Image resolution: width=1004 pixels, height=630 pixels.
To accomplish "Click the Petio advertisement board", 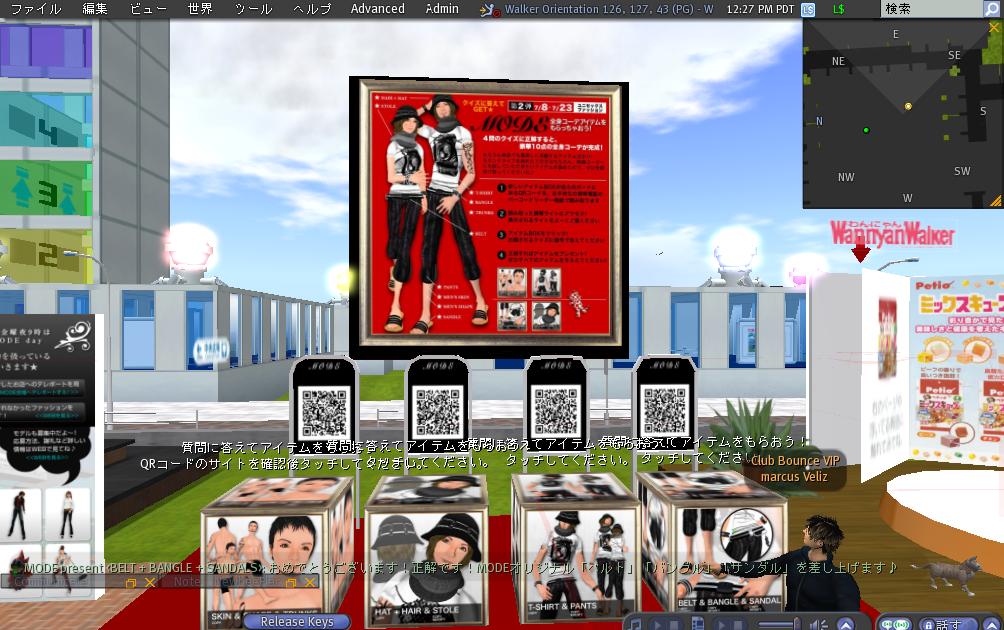I will (x=957, y=368).
